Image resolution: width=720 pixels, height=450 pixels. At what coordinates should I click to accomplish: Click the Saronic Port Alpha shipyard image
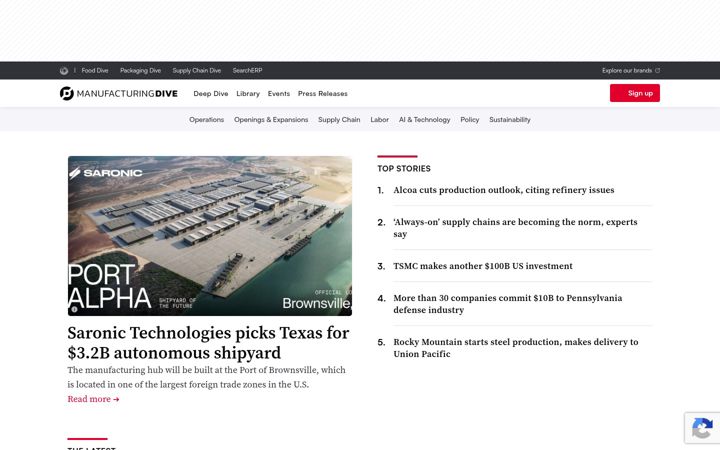point(210,236)
